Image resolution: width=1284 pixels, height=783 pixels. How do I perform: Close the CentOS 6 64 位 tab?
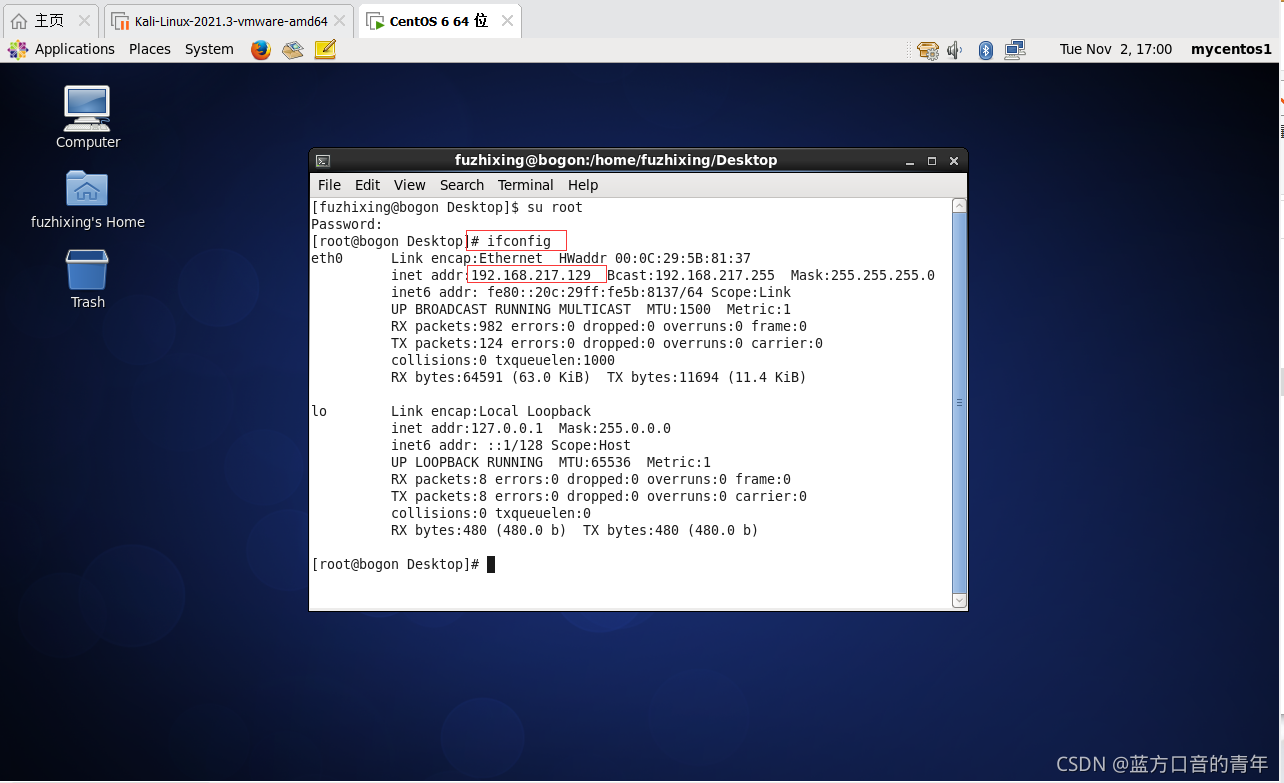(x=507, y=20)
